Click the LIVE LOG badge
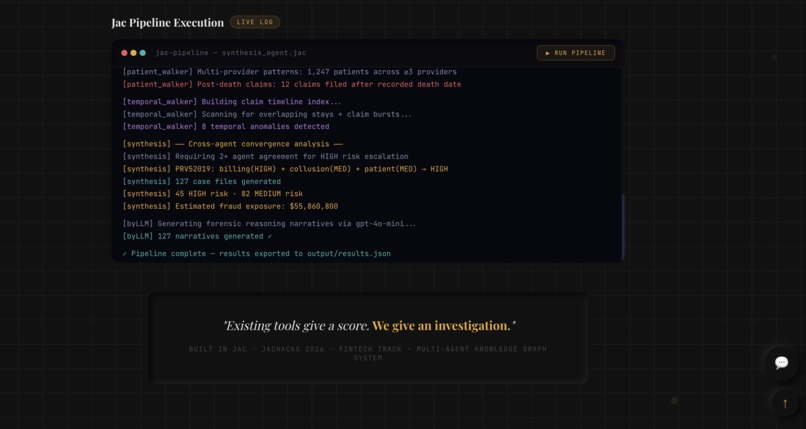The width and height of the screenshot is (806, 429). coord(255,22)
